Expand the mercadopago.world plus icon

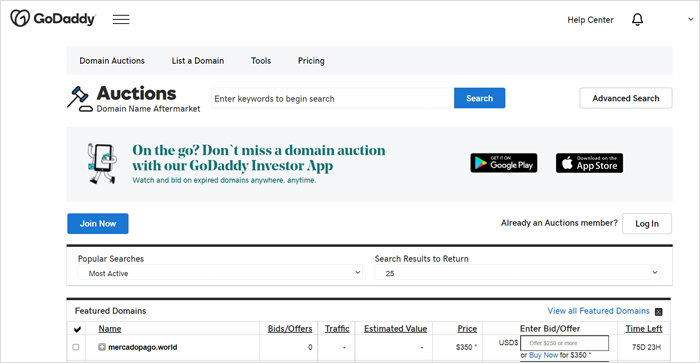point(102,347)
